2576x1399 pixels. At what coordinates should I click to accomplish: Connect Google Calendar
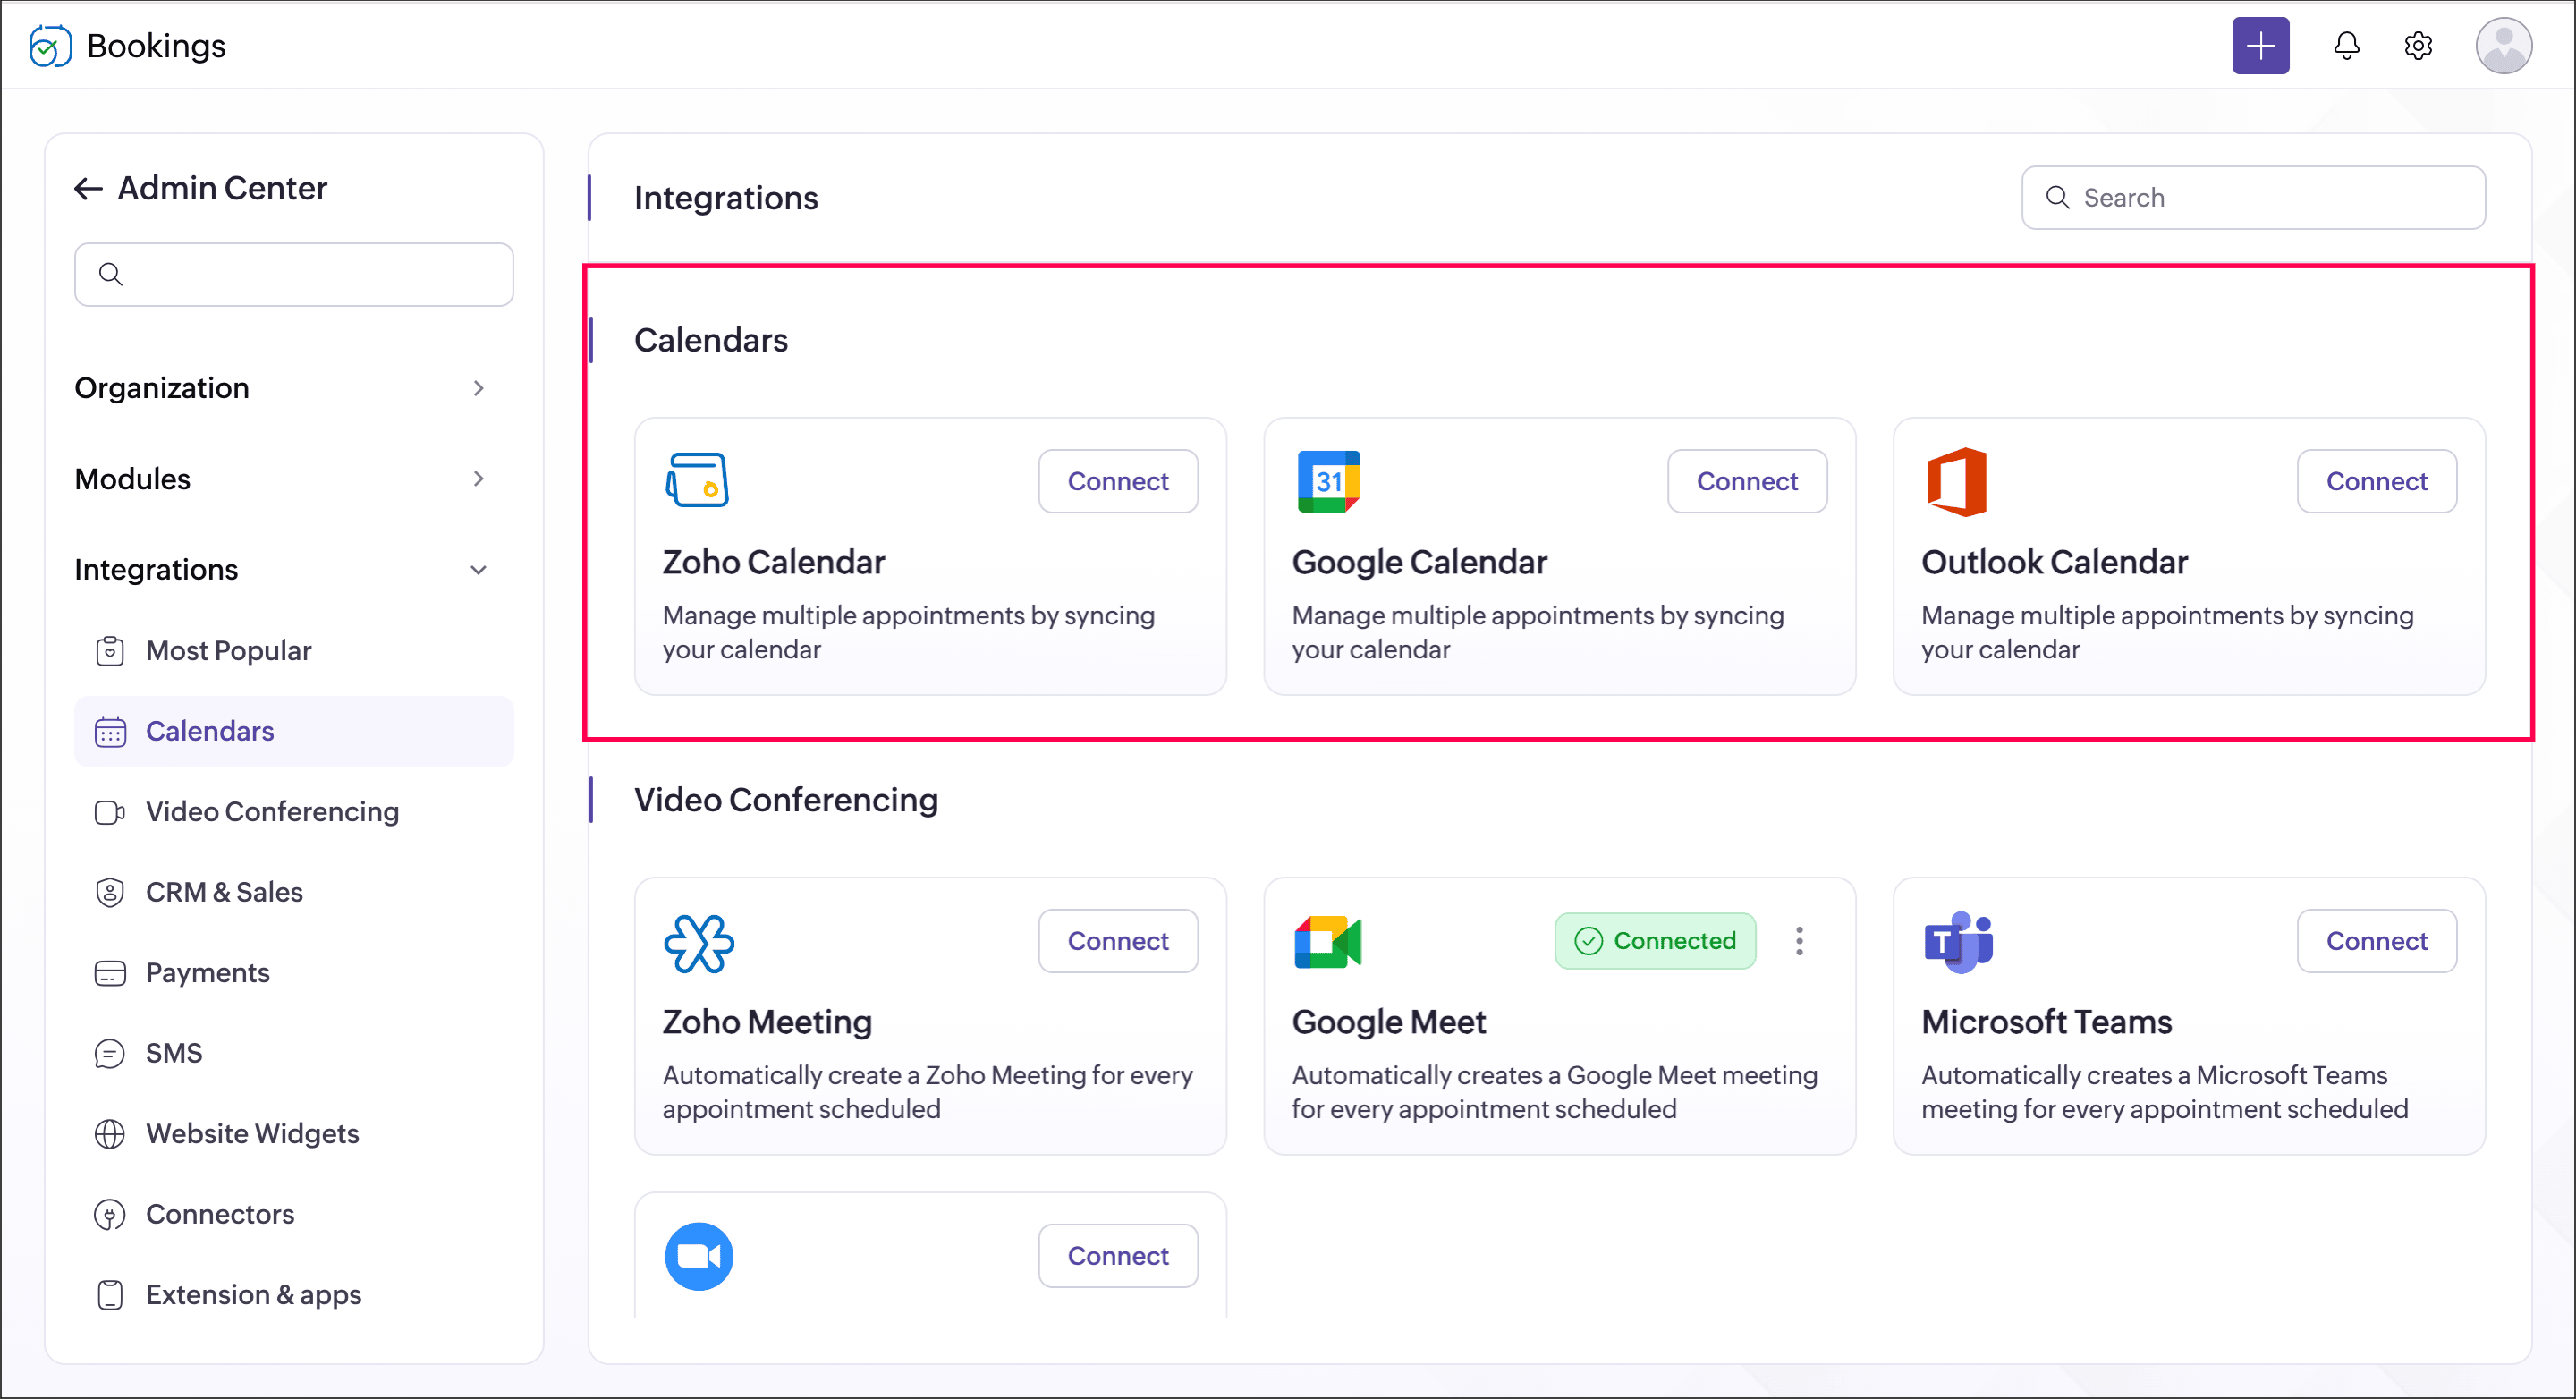tap(1747, 481)
